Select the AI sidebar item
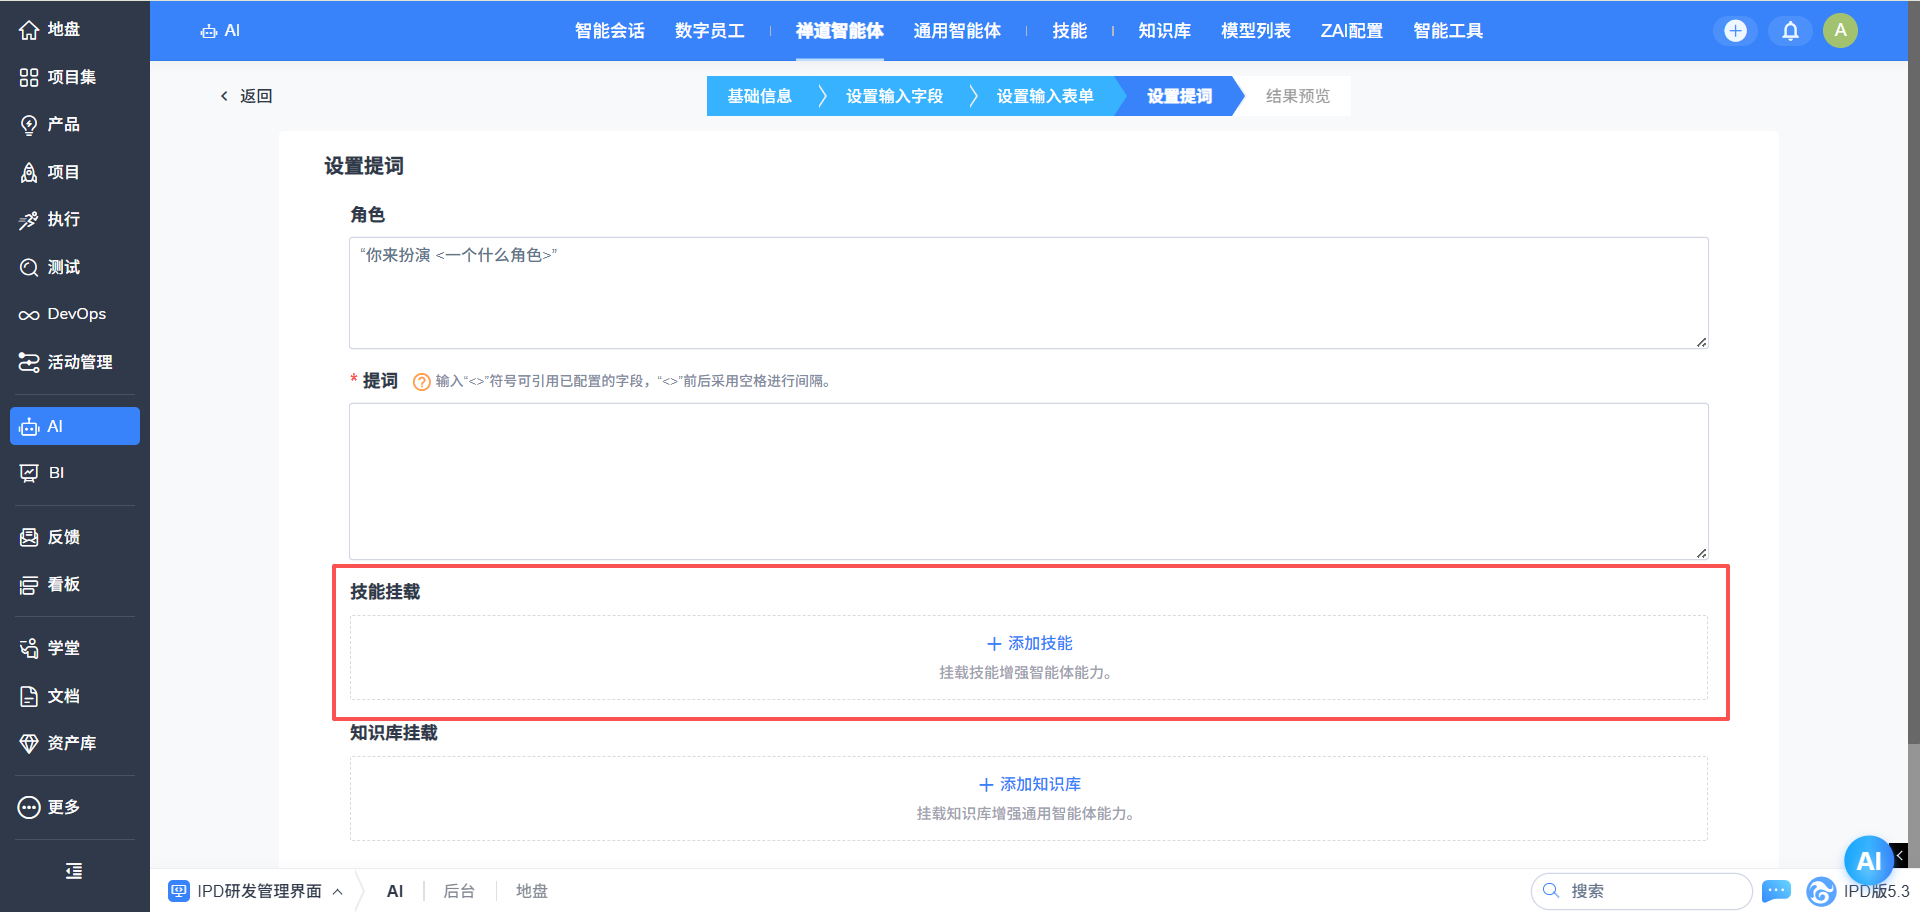1920x912 pixels. [74, 426]
